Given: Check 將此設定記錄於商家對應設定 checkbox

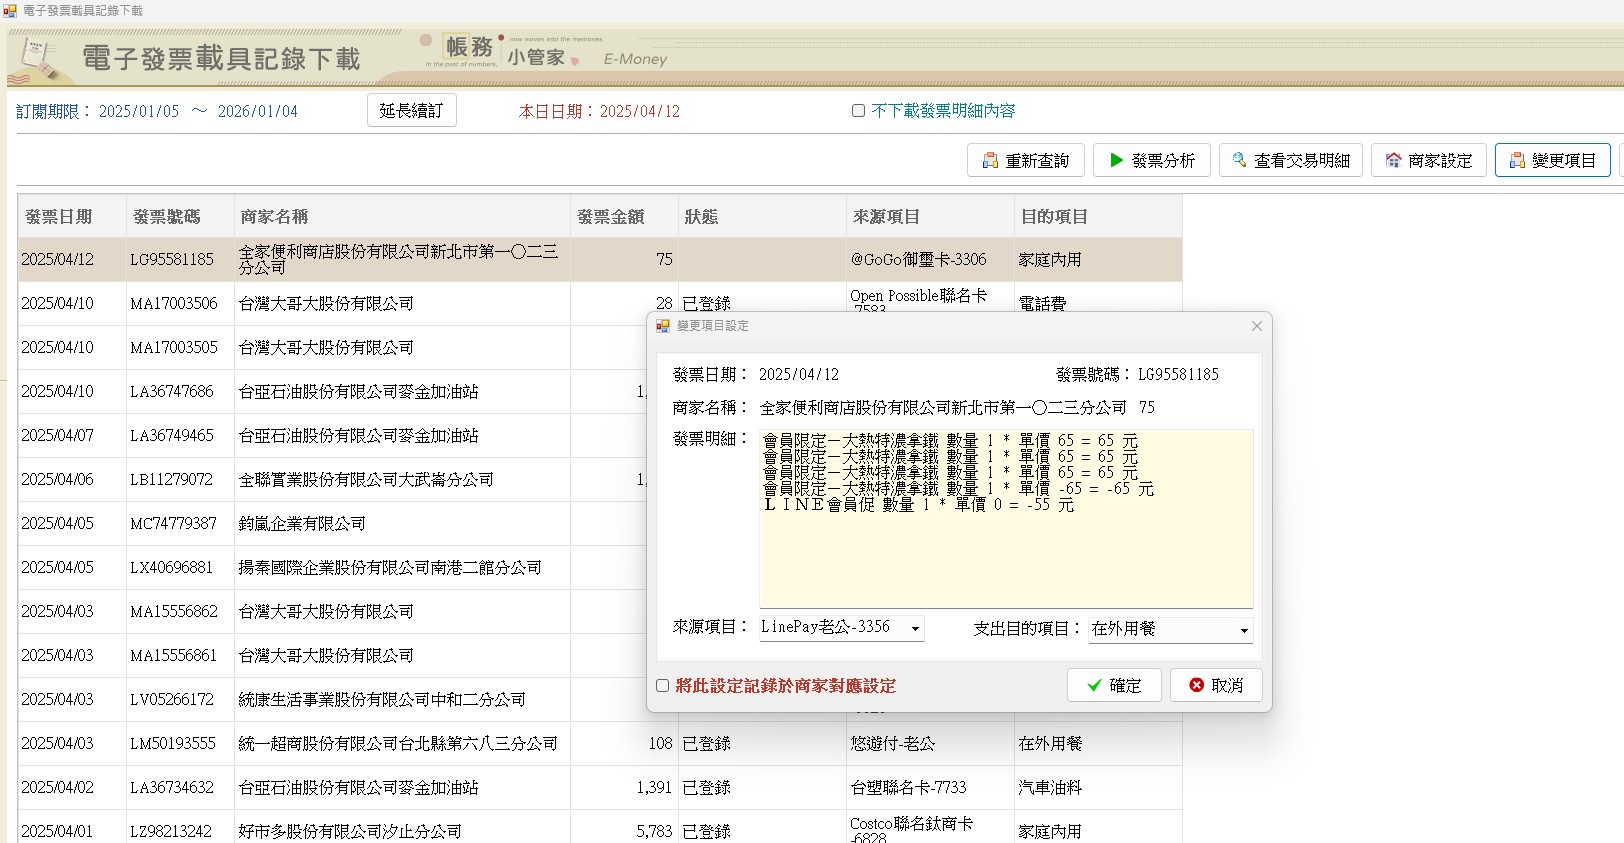Looking at the screenshot, I should pos(662,686).
